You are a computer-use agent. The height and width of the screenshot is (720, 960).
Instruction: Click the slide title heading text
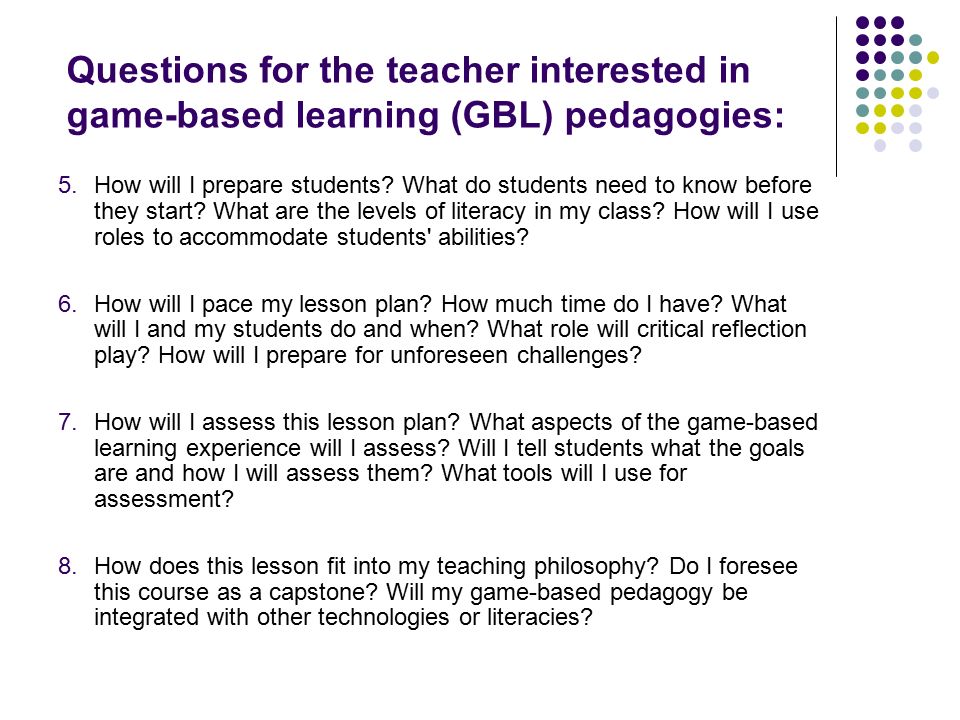426,94
